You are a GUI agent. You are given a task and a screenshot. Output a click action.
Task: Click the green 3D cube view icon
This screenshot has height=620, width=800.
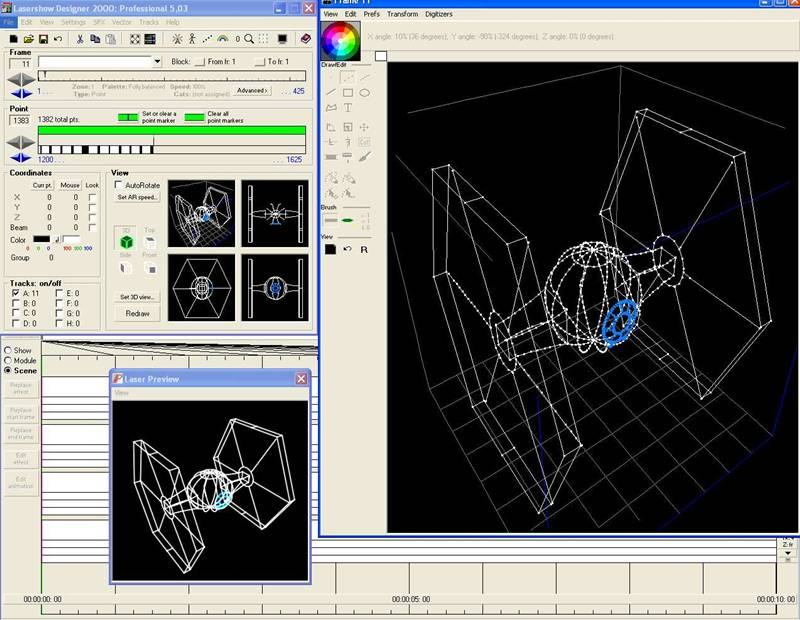127,242
